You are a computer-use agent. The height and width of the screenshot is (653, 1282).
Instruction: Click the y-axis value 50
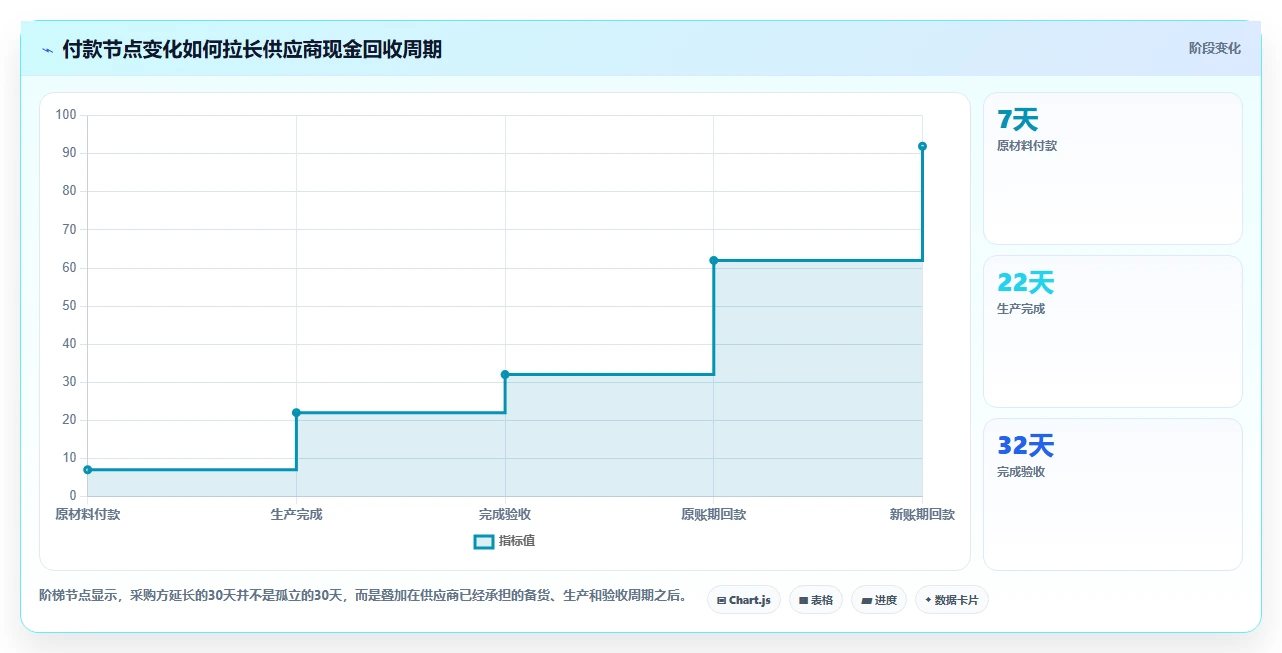click(69, 305)
